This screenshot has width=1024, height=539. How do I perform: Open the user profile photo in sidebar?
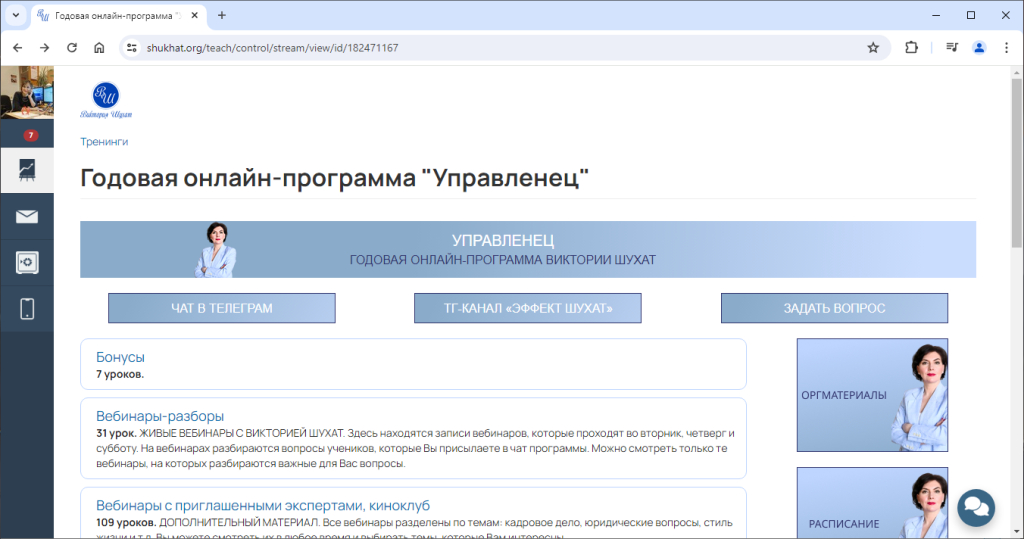click(x=27, y=92)
